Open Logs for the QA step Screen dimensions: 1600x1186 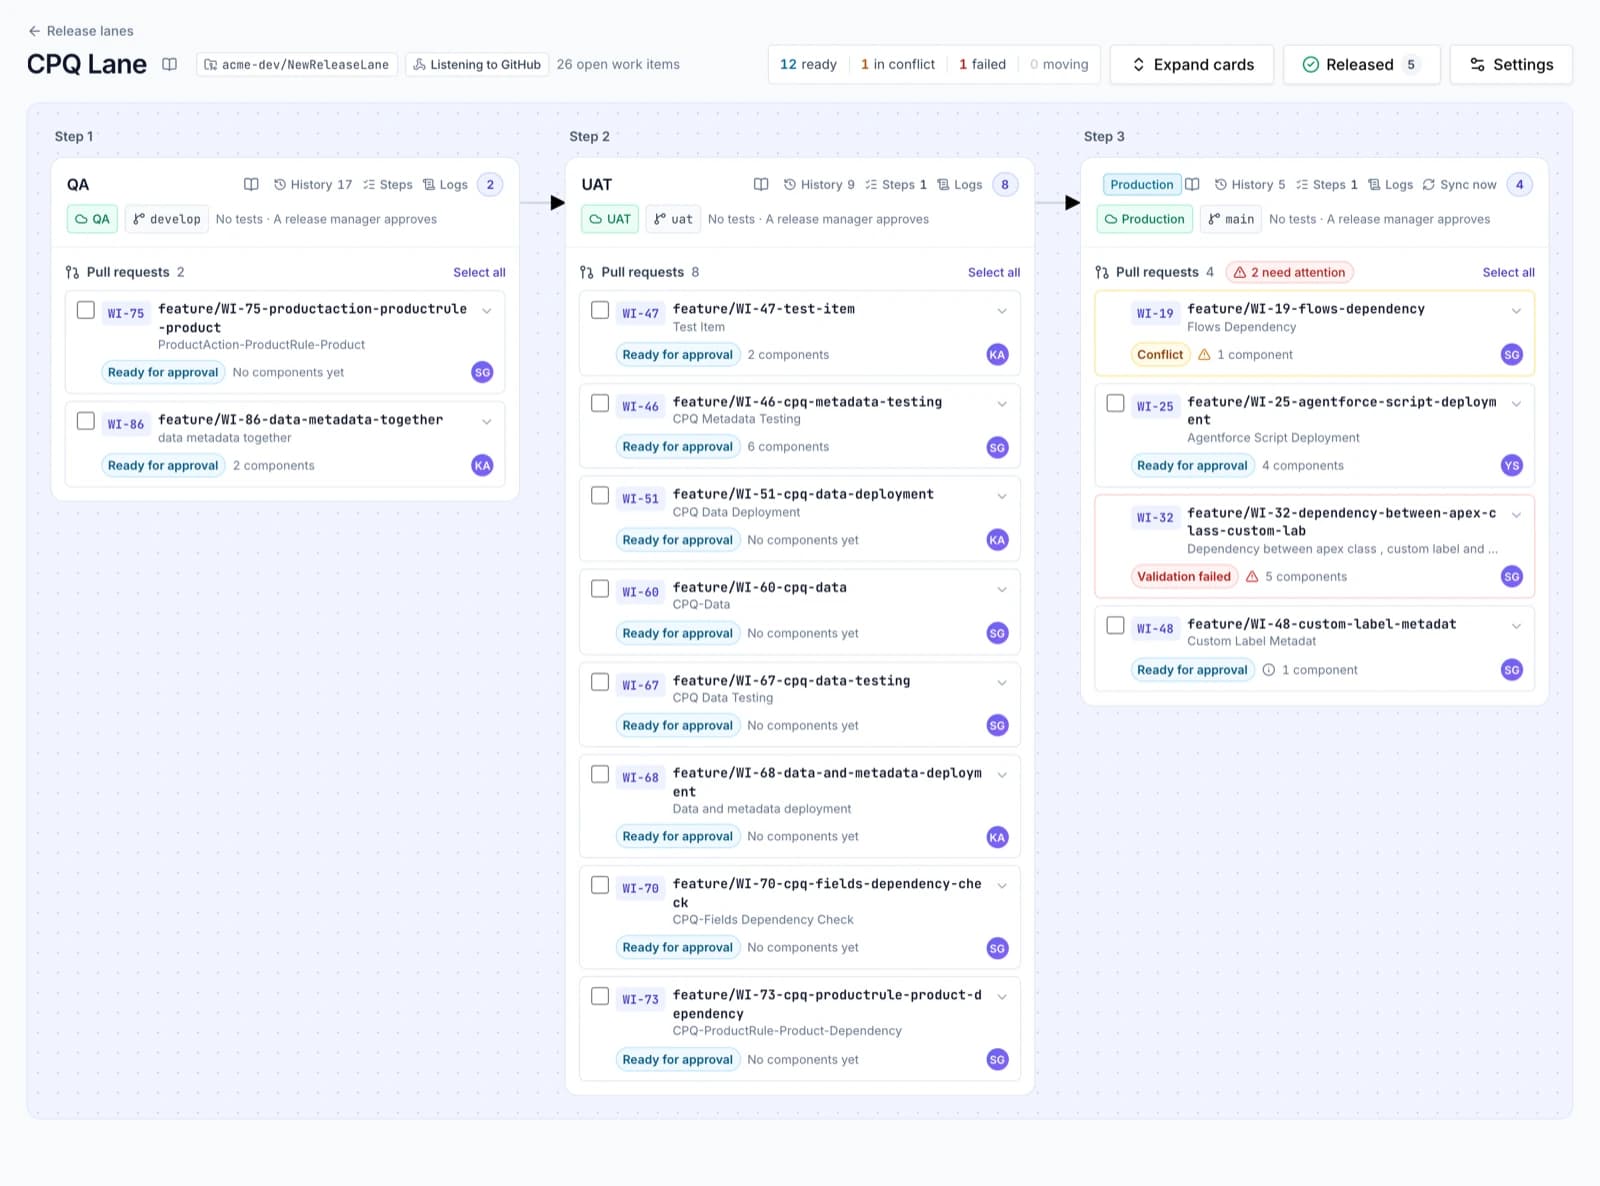pyautogui.click(x=445, y=184)
